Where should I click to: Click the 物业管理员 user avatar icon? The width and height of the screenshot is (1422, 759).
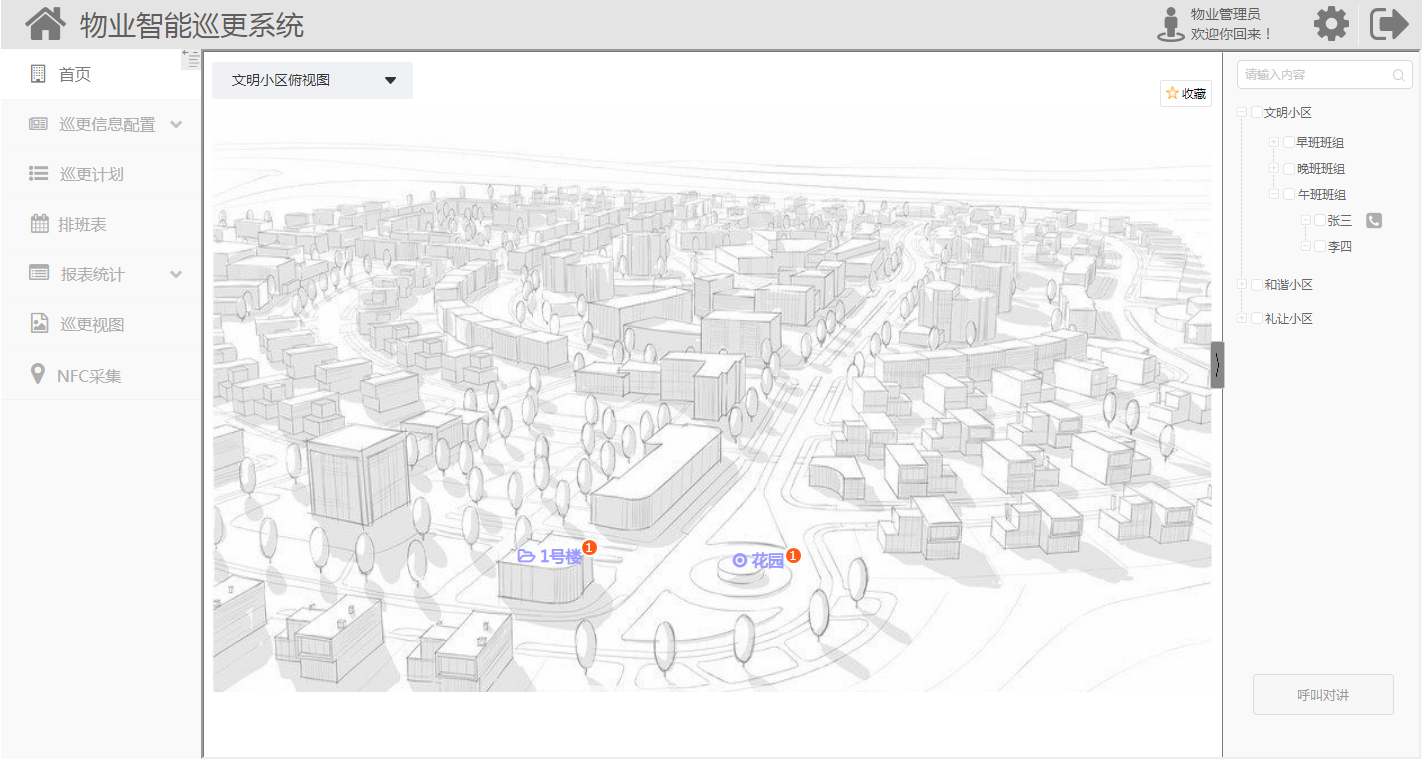(1170, 24)
